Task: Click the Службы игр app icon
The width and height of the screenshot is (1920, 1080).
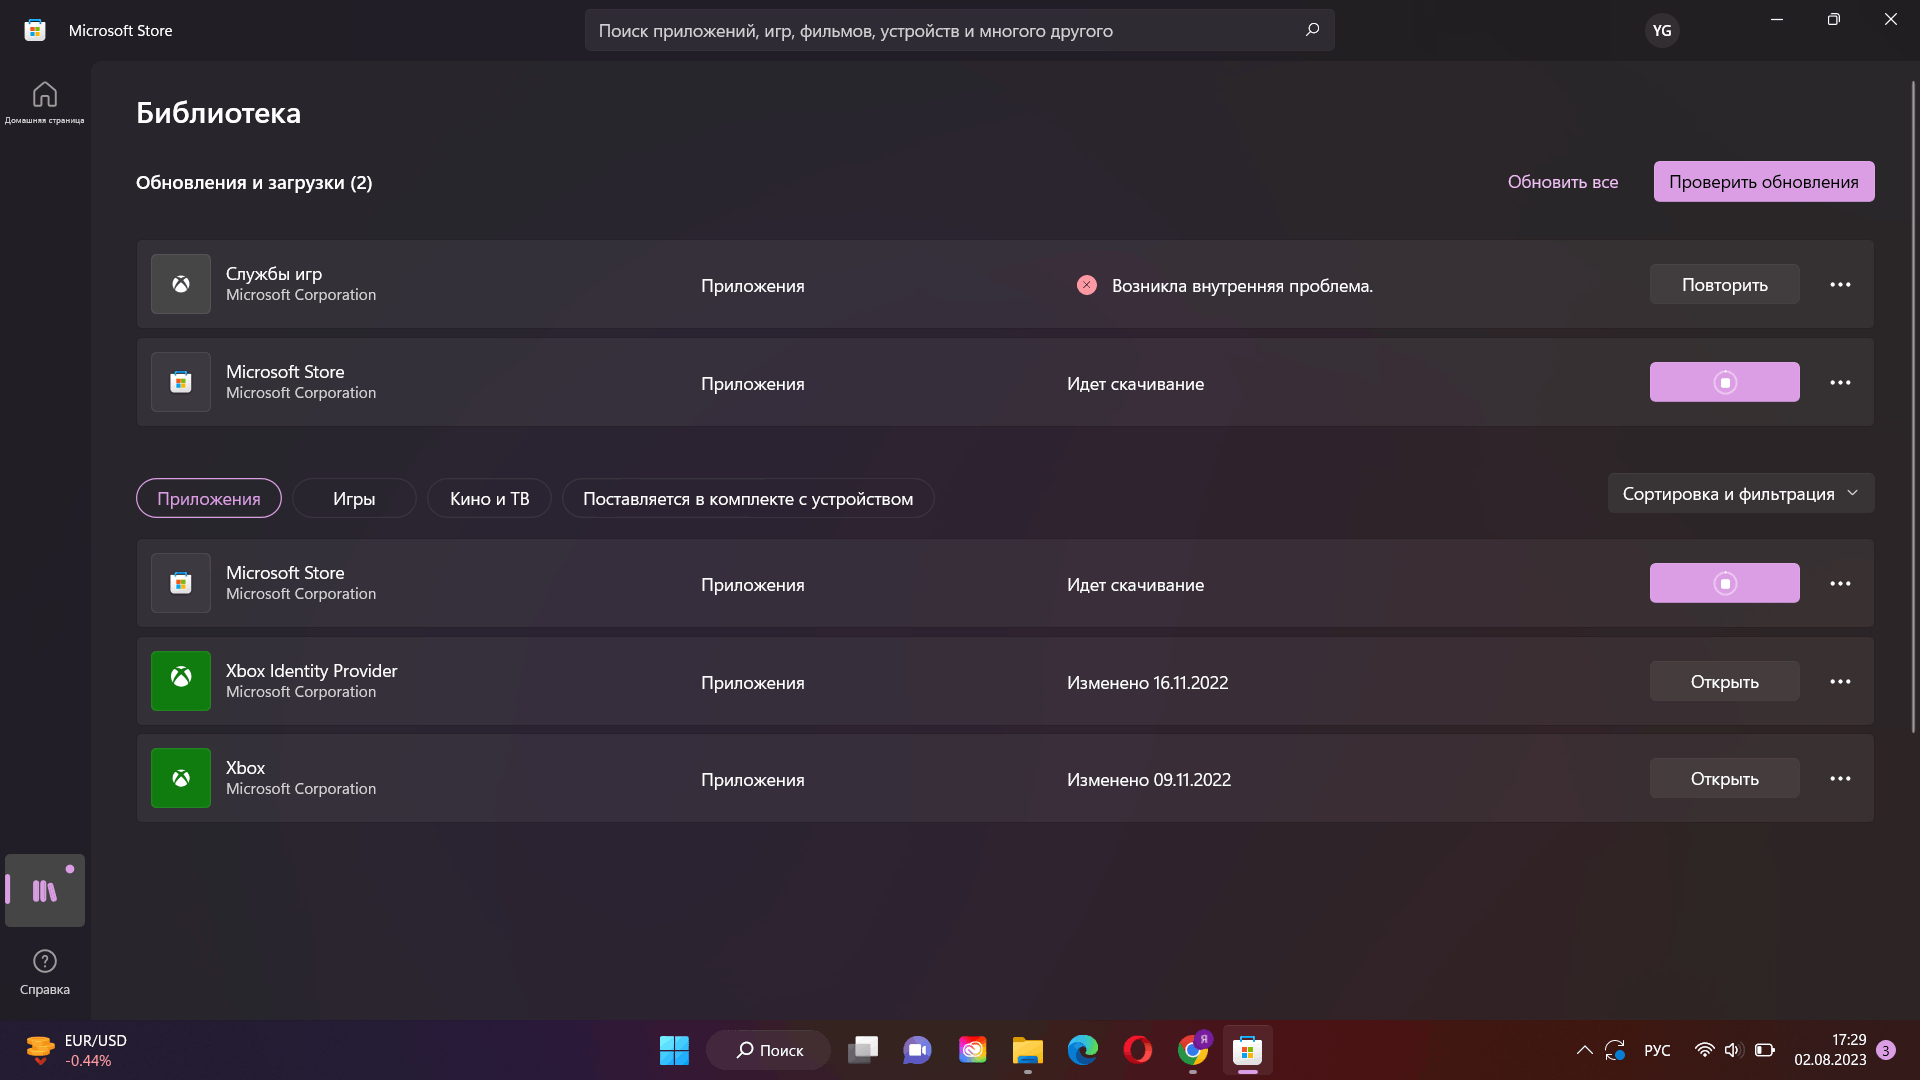Action: 181,284
